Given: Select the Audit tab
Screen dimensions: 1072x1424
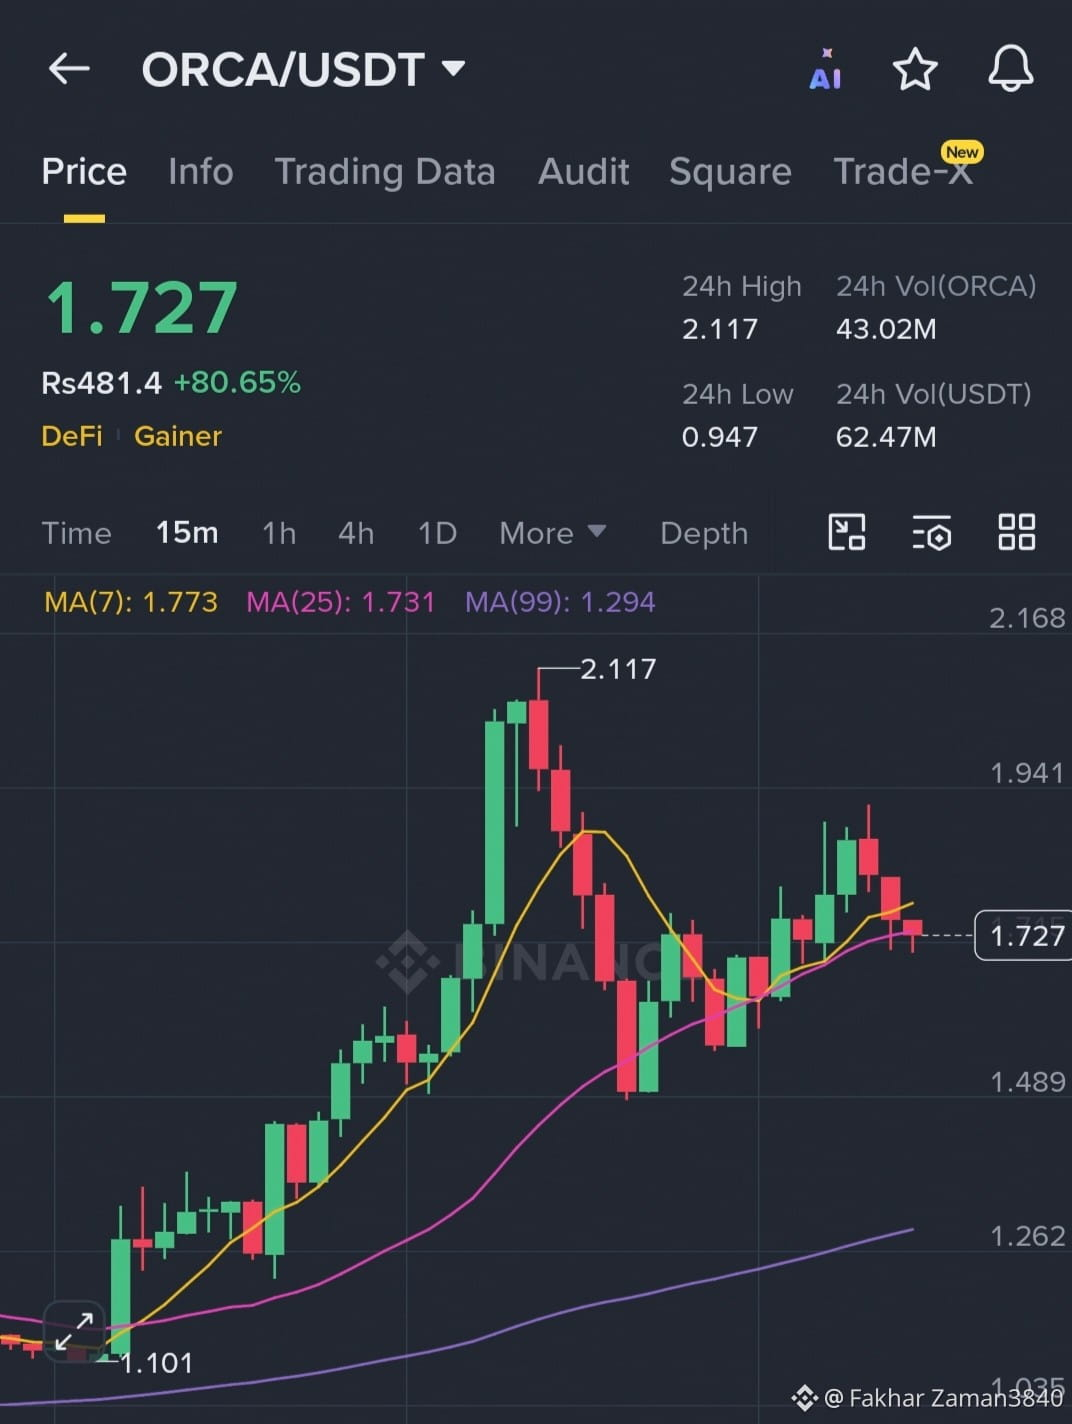Looking at the screenshot, I should [584, 172].
